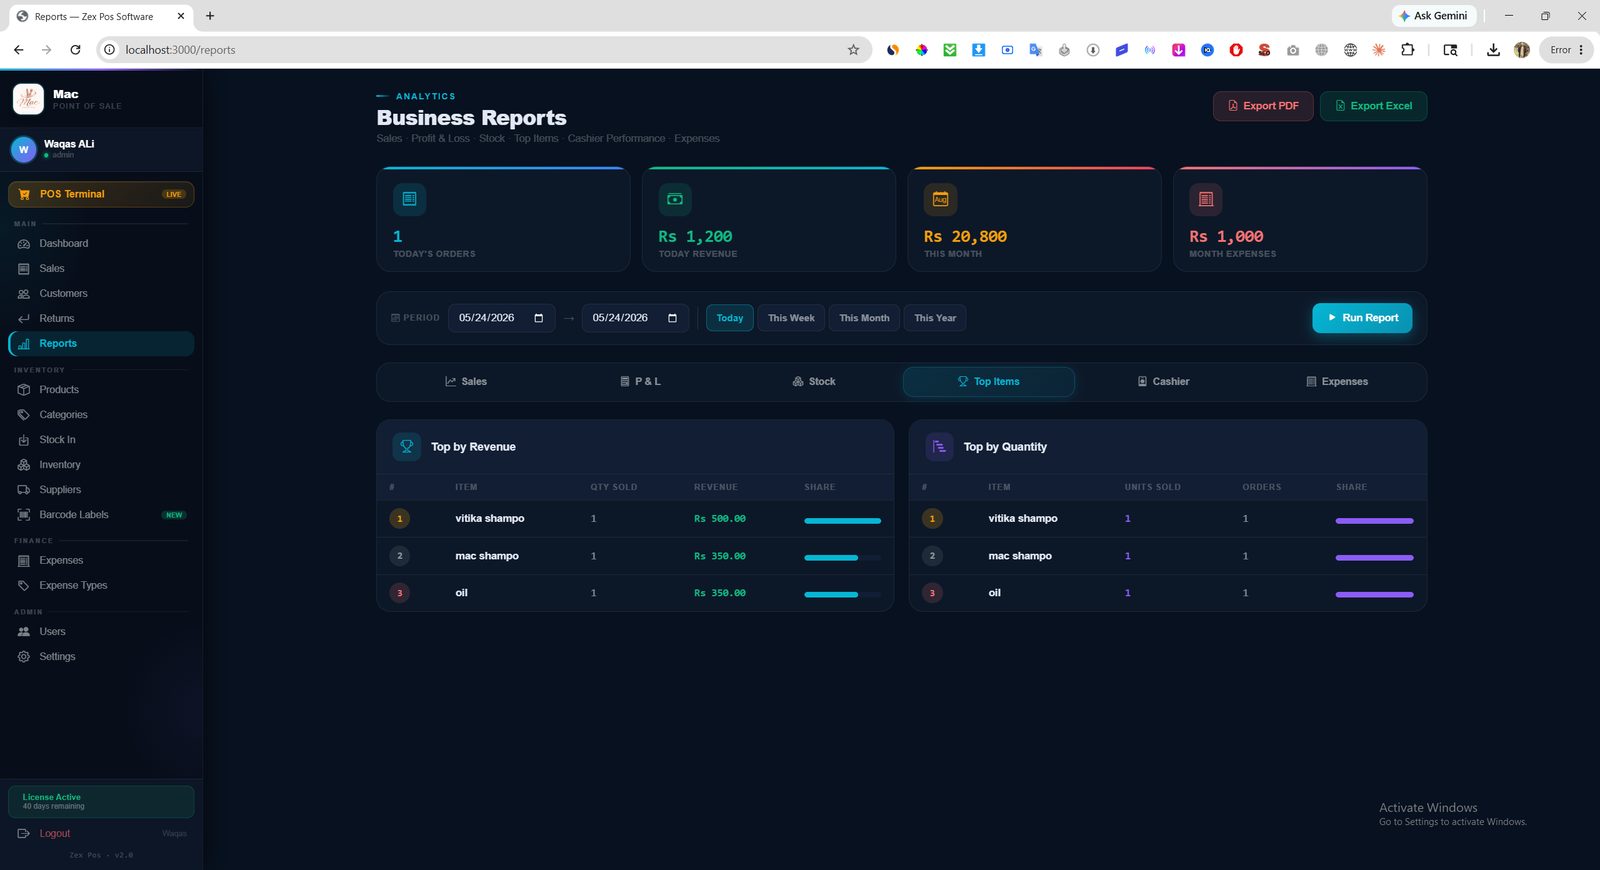Bookmark this page with the star icon
The width and height of the screenshot is (1600, 870).
click(x=853, y=50)
